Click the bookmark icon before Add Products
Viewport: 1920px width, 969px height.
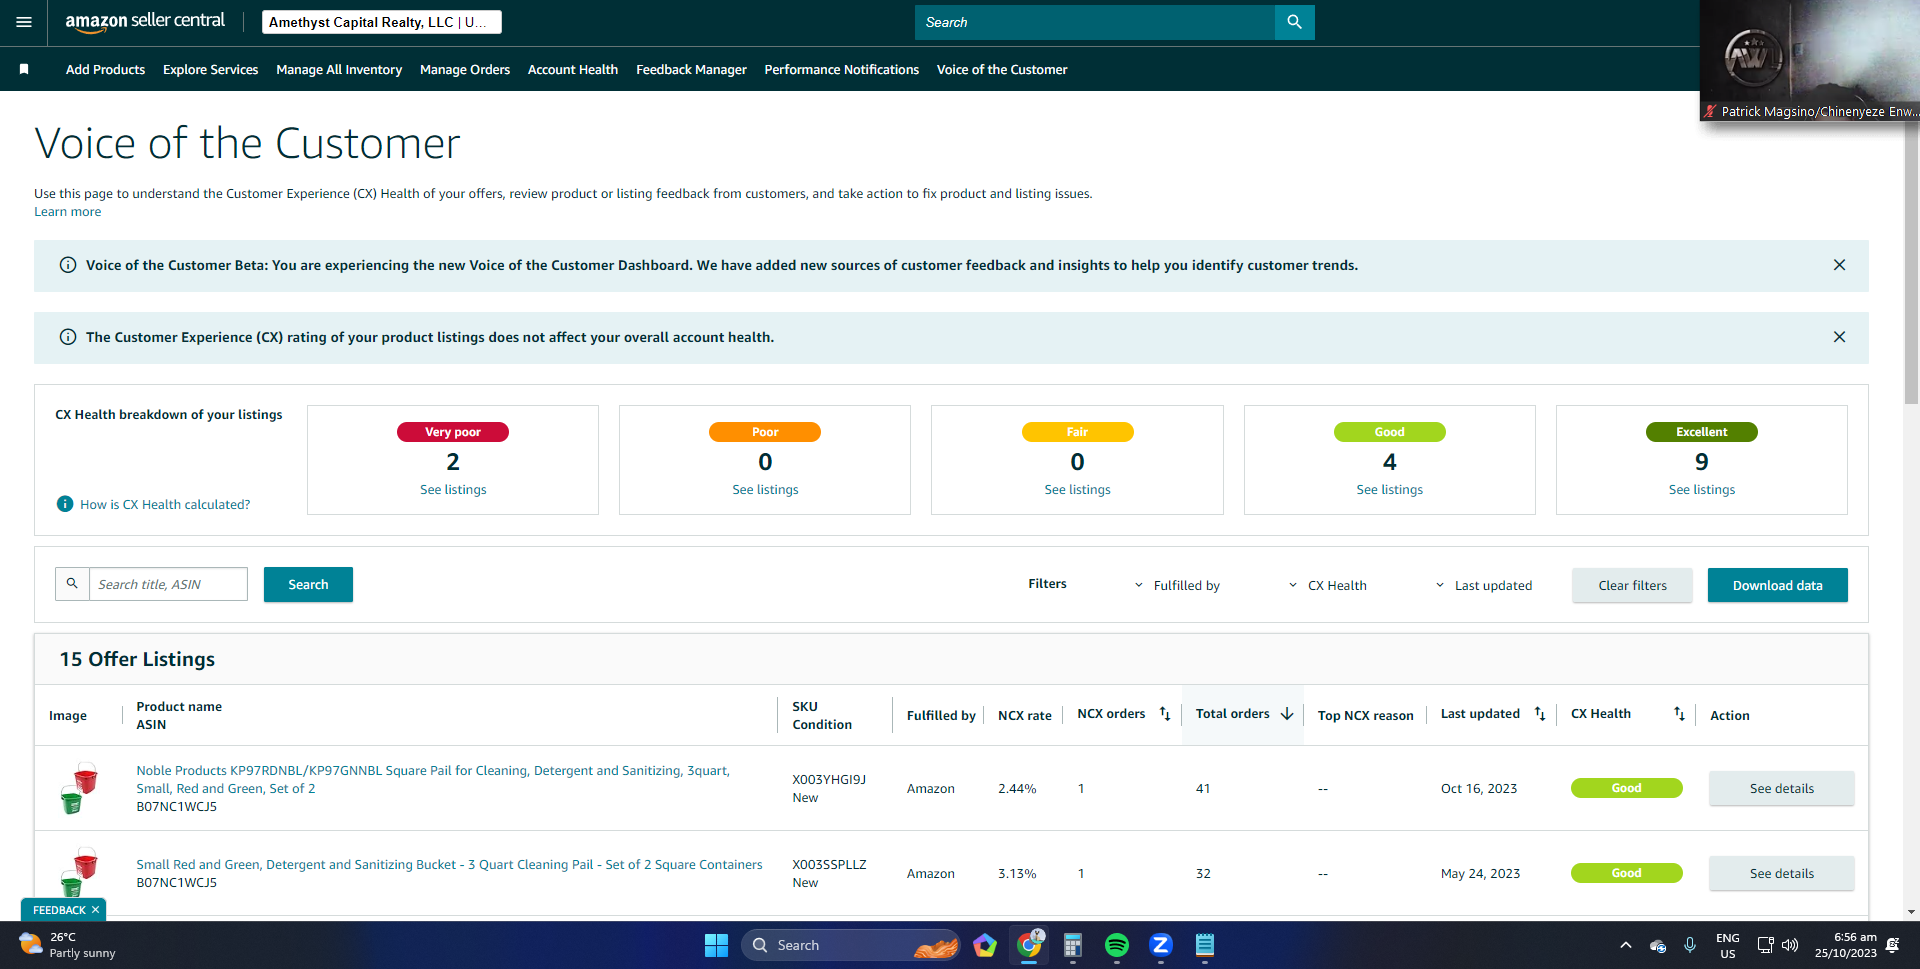[x=24, y=69]
